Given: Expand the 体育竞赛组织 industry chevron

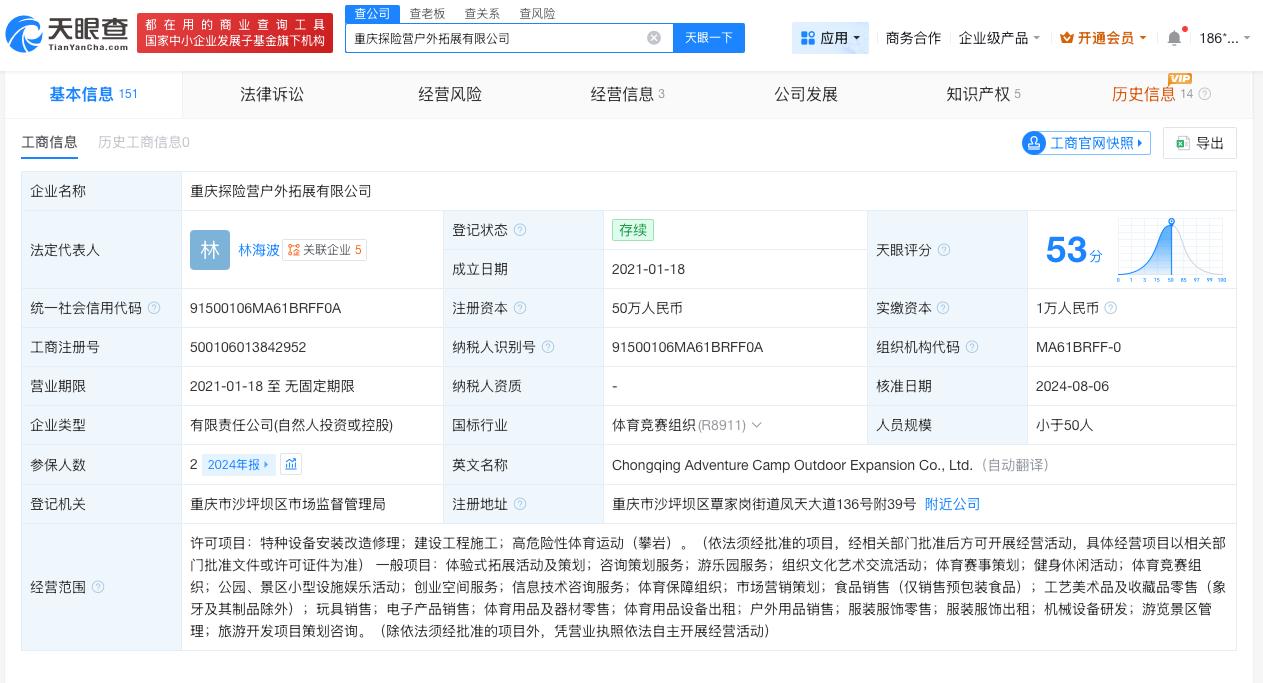Looking at the screenshot, I should coord(757,425).
